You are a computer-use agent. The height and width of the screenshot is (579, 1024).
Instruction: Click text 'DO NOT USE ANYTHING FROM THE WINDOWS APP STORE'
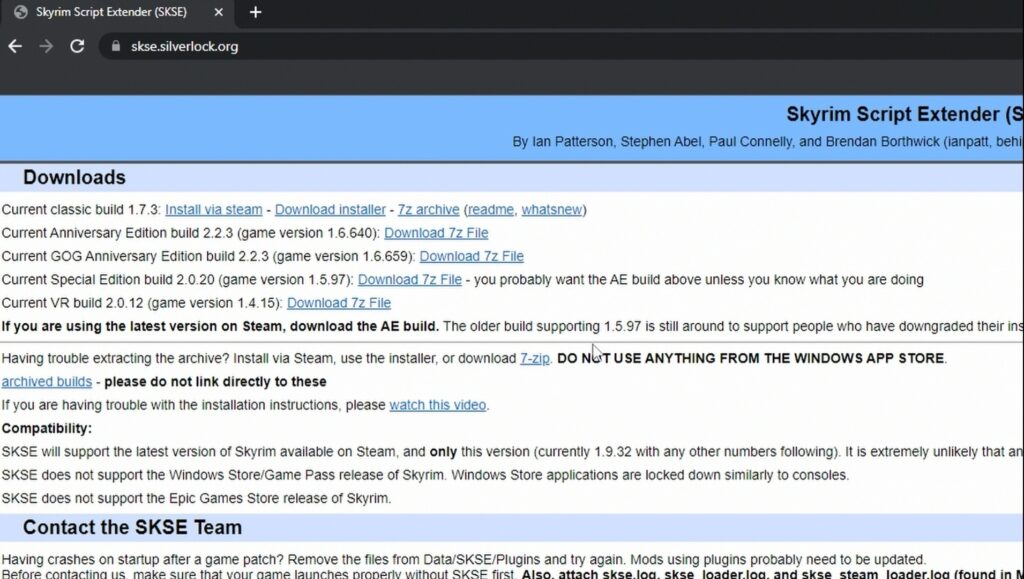pos(750,358)
